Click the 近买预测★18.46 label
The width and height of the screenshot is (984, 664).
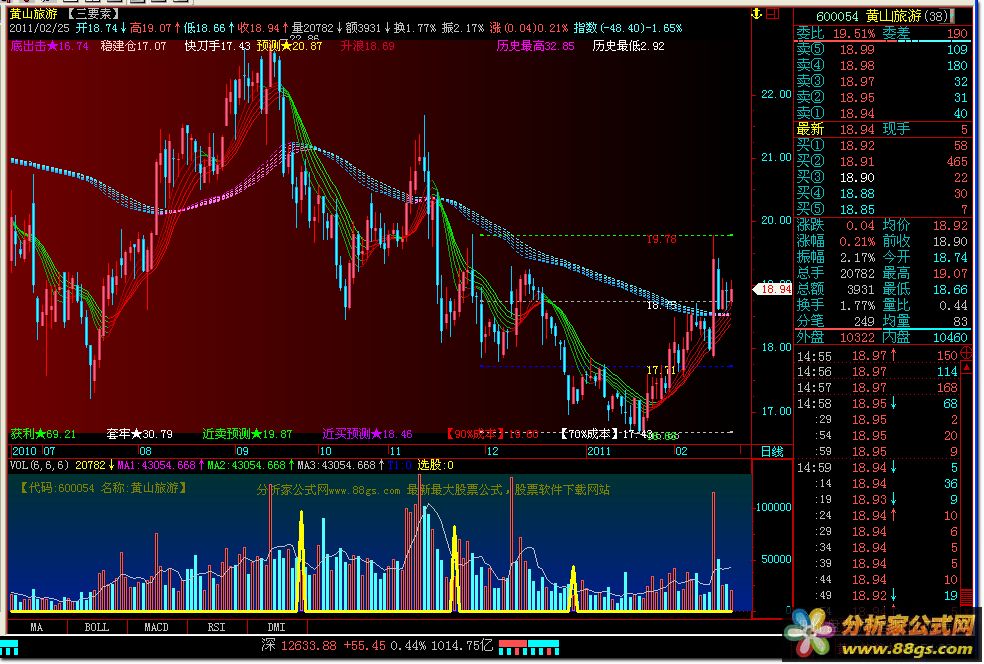tap(367, 434)
